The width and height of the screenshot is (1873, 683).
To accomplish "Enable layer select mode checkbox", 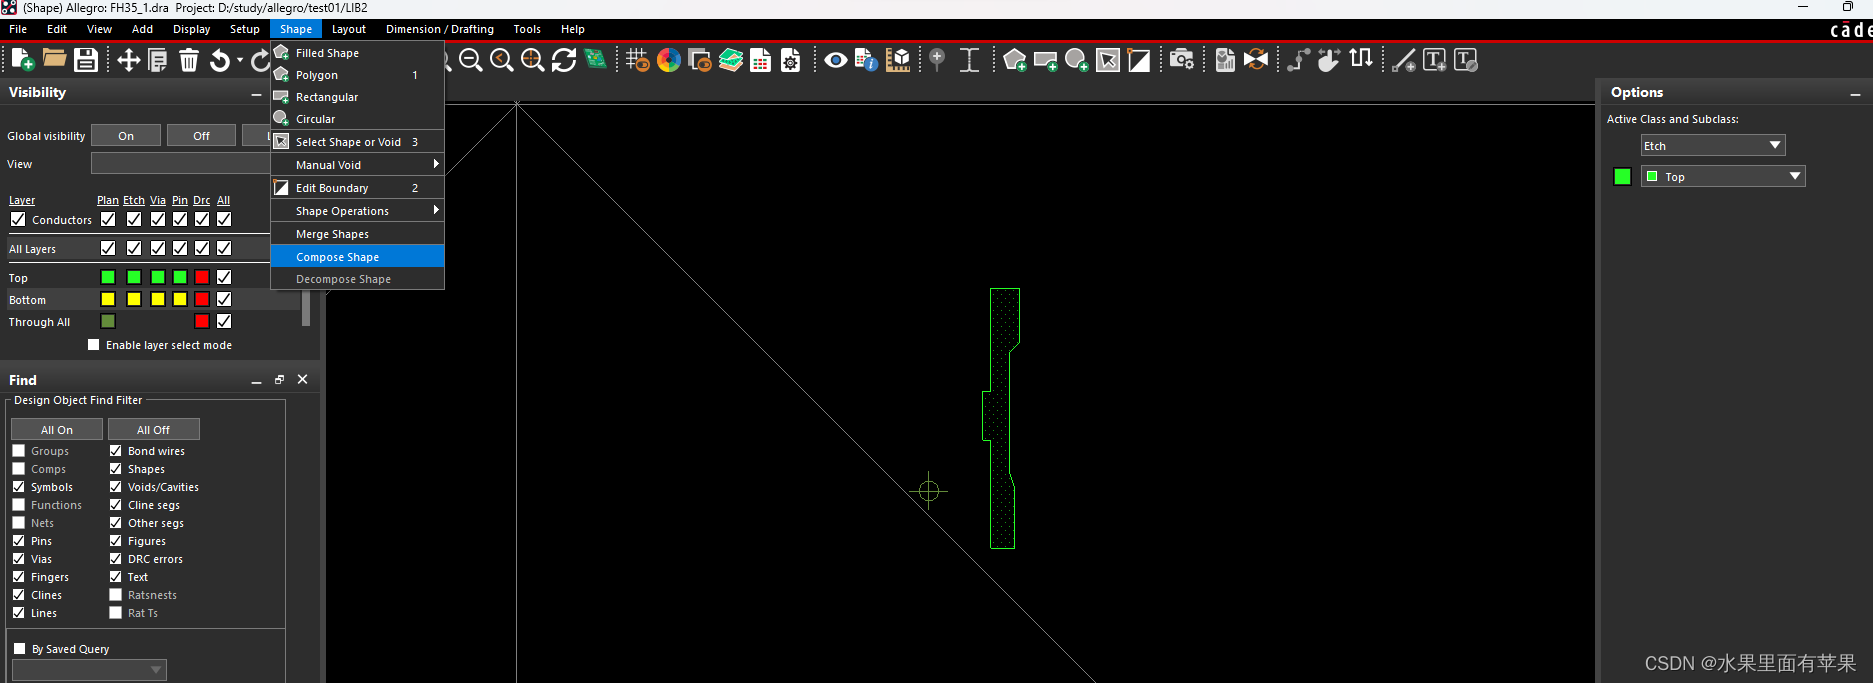I will coord(94,345).
